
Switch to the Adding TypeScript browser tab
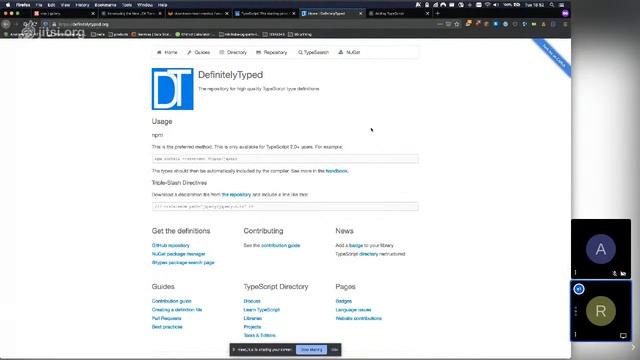tap(399, 13)
